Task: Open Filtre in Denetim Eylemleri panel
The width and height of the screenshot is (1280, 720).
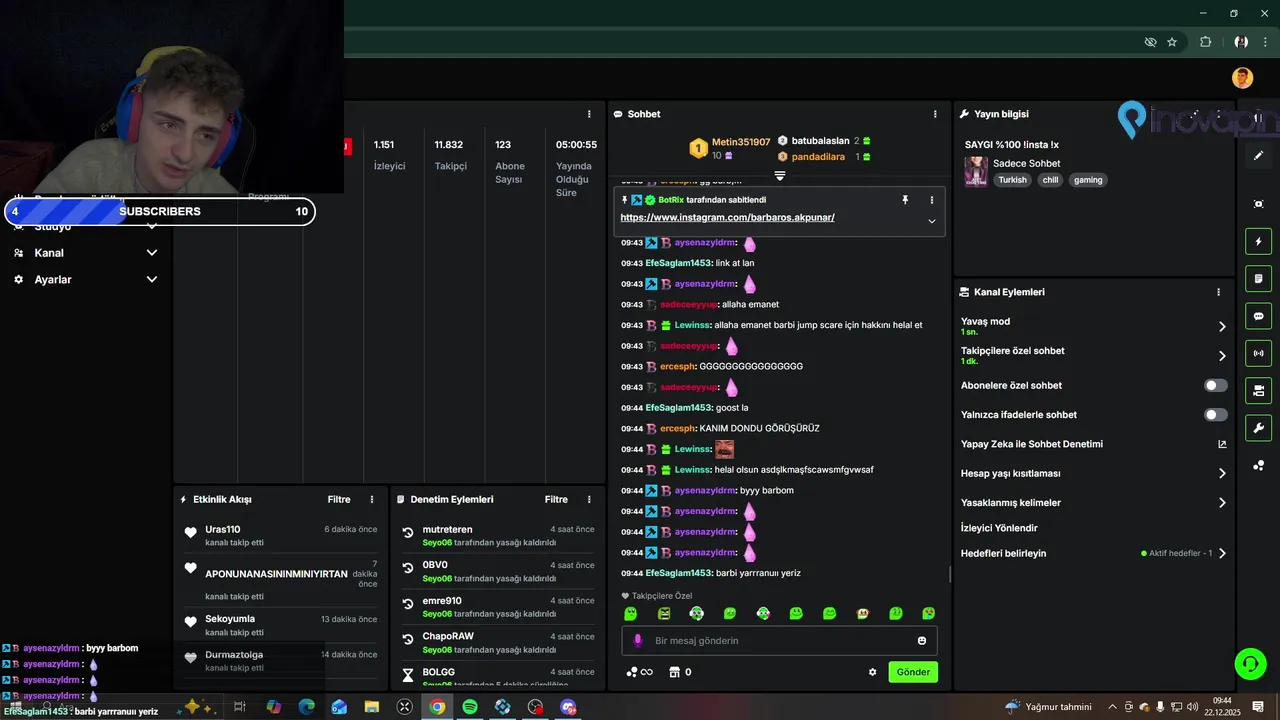Action: 556,499
